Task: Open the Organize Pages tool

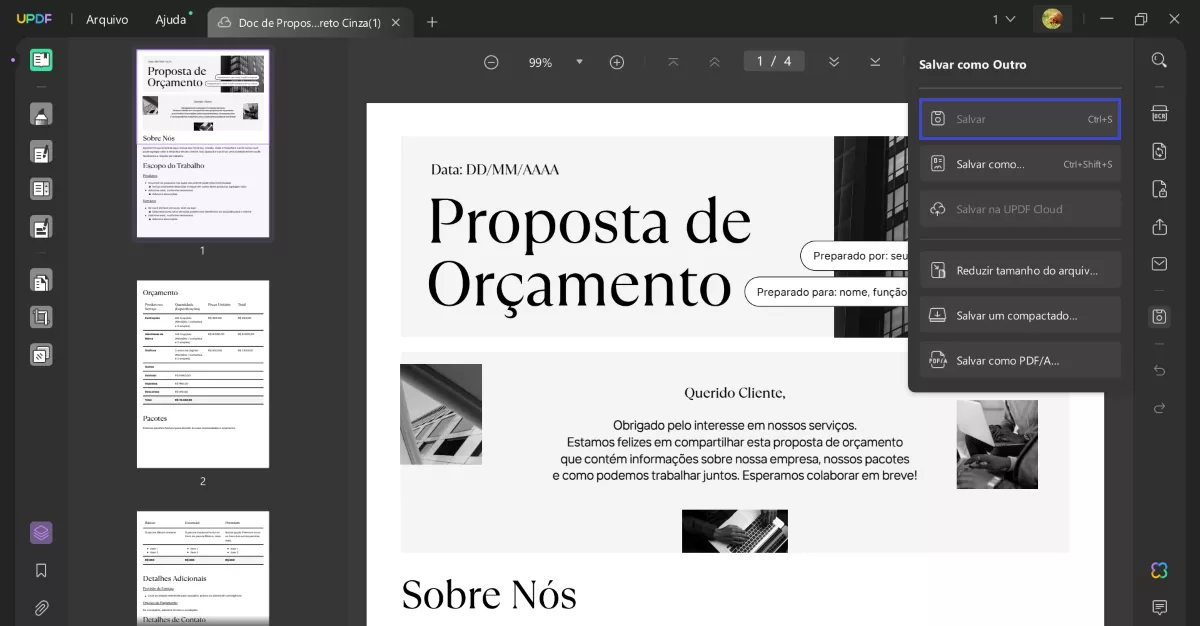Action: tap(41, 280)
